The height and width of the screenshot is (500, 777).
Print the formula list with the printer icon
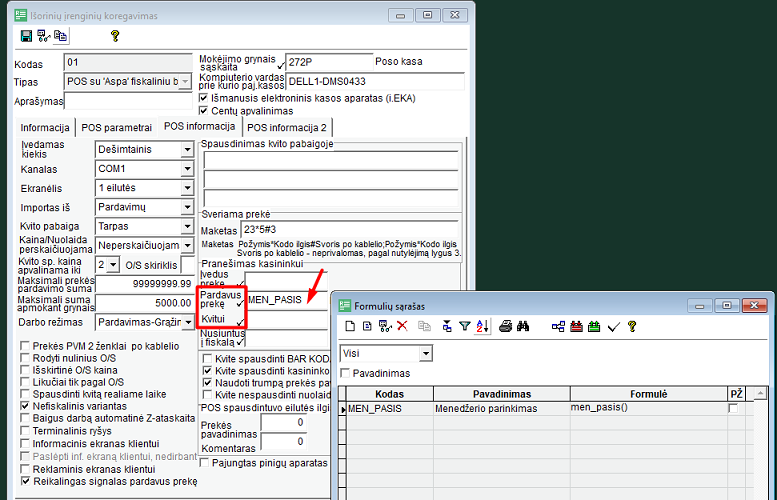tap(505, 326)
